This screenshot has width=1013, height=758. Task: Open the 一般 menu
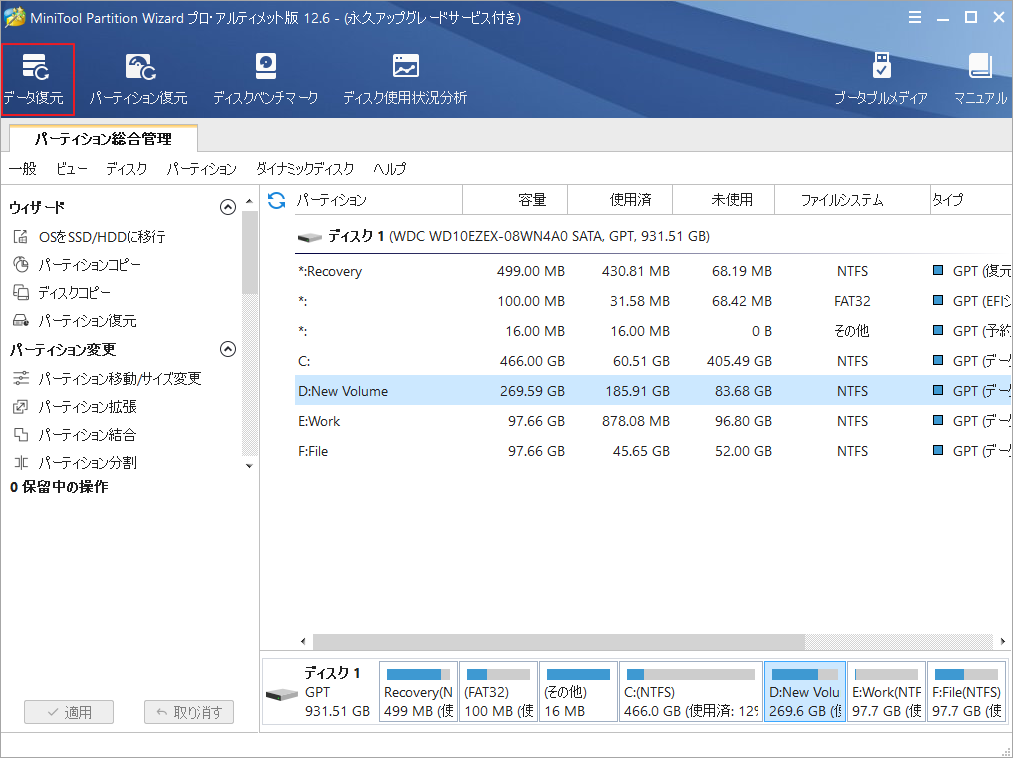tap(22, 169)
